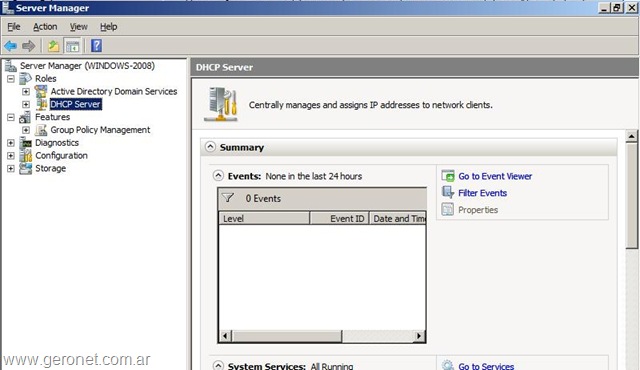Collapse the System Services section chevron

click(218, 366)
